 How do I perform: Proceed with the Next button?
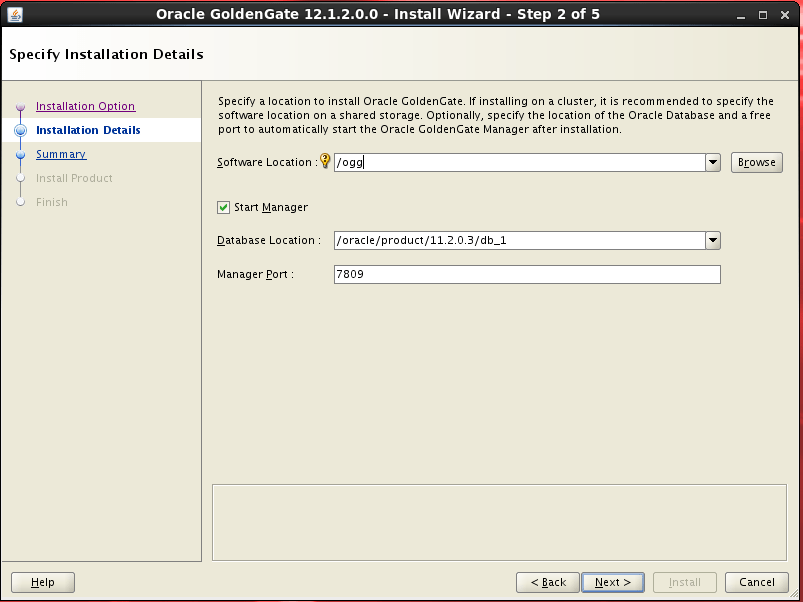coord(613,582)
